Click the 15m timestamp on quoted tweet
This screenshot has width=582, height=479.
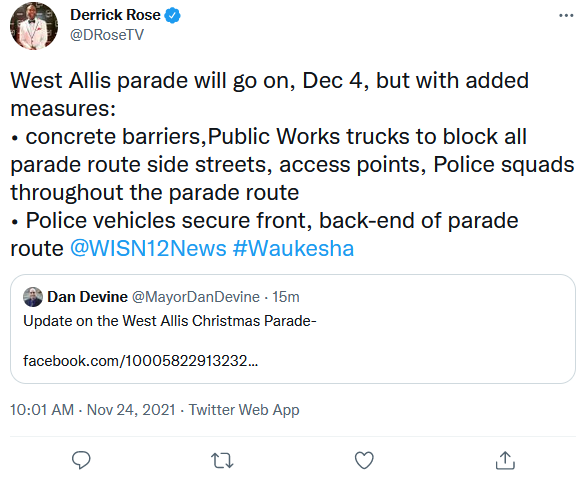pyautogui.click(x=286, y=297)
